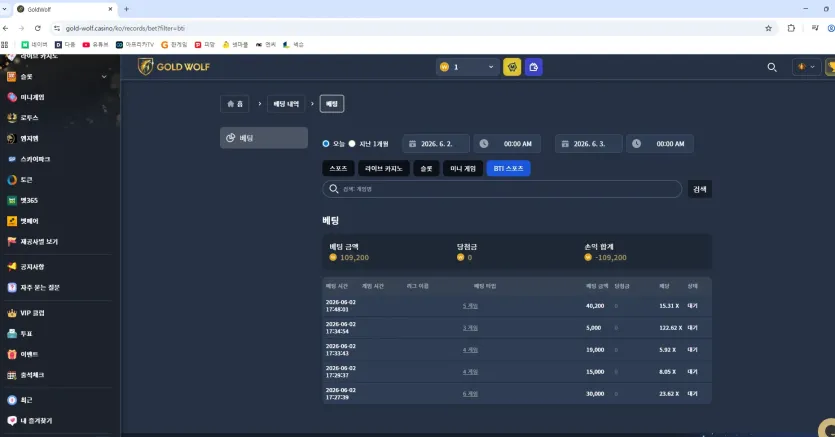Open 미니게임 in the sidebar
835x437 pixels.
pos(32,97)
